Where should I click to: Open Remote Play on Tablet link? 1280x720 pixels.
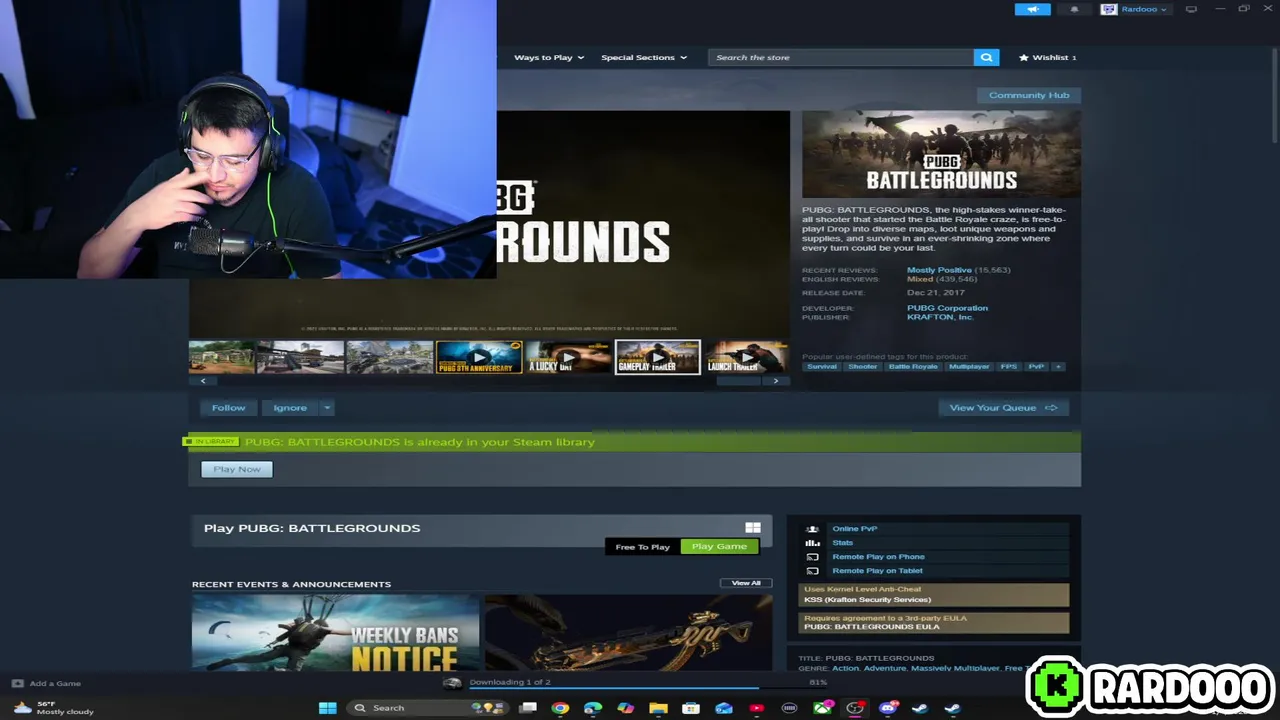pyautogui.click(x=877, y=571)
